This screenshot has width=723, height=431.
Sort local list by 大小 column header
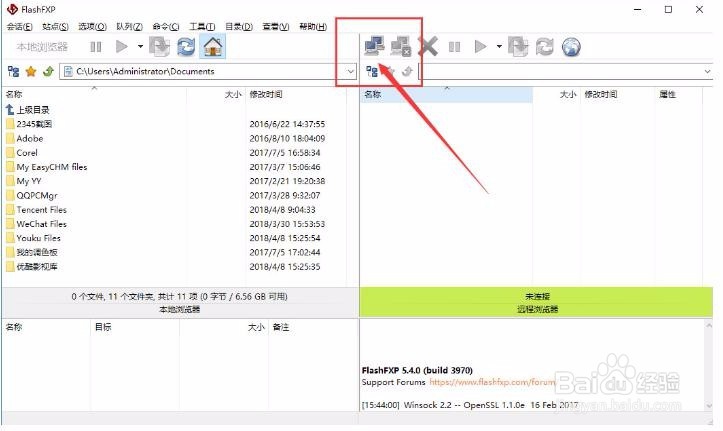point(216,94)
